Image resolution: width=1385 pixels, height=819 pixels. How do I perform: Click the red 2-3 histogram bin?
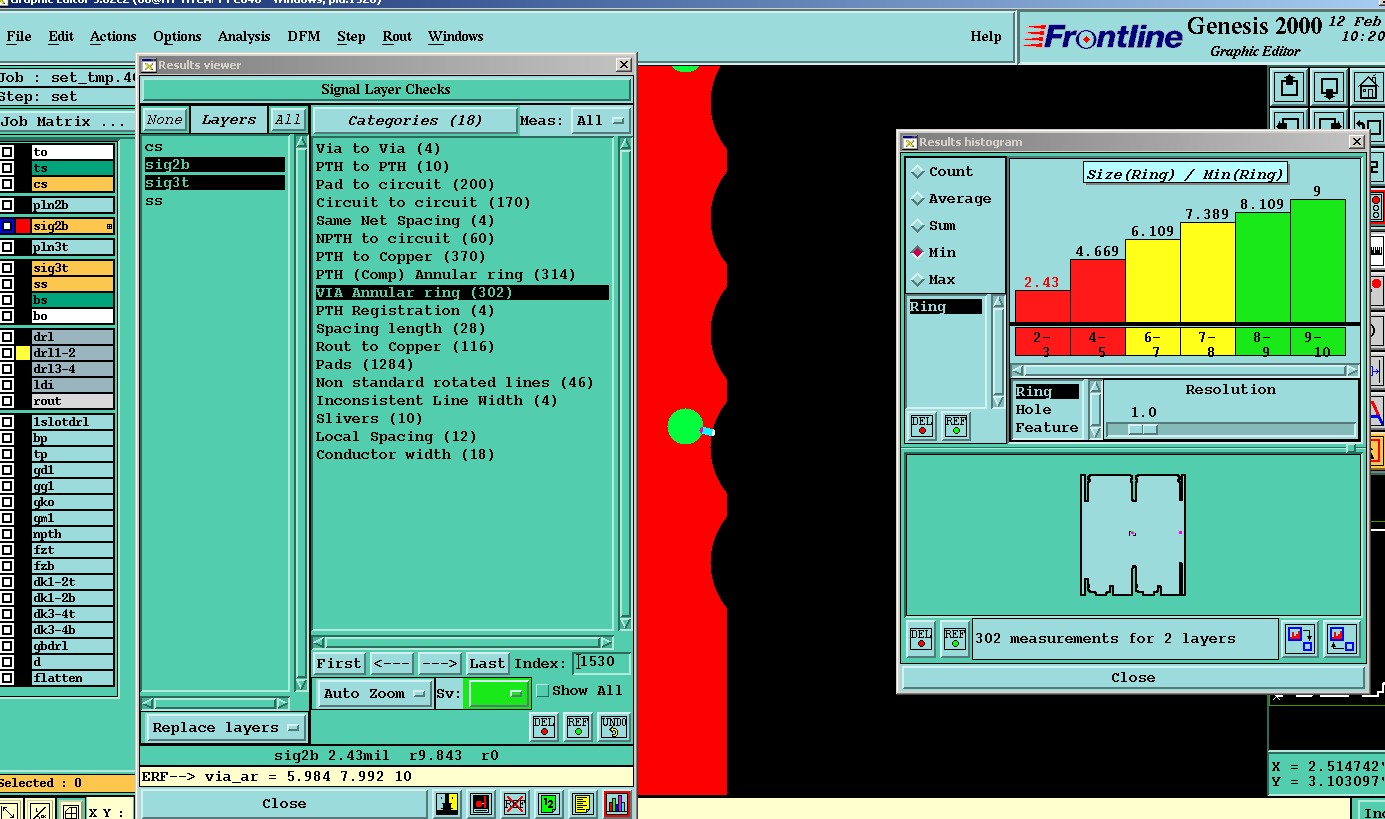[x=1042, y=342]
